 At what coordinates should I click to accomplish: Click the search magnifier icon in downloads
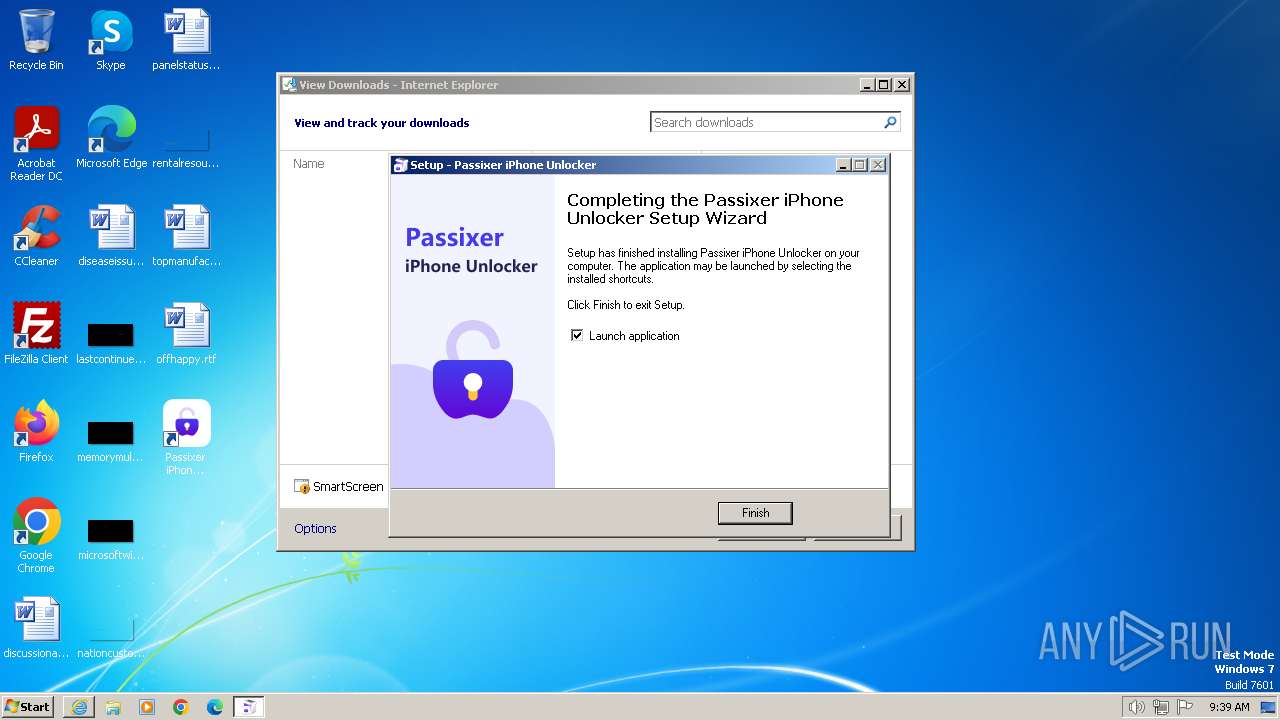pos(890,122)
